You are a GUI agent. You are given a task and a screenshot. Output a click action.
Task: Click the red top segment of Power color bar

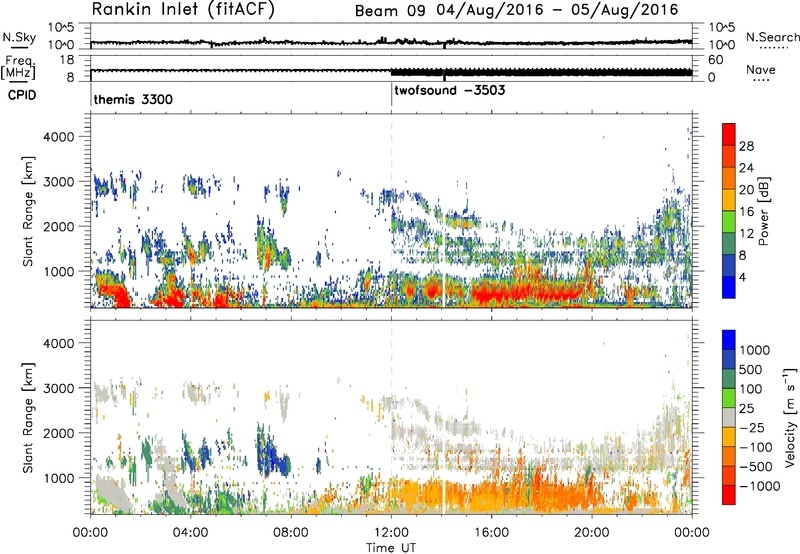point(729,134)
